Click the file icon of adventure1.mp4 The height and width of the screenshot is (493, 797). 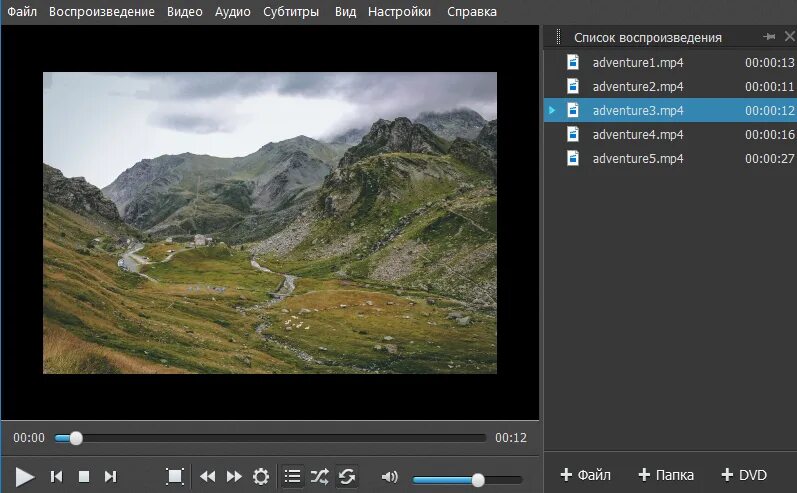pos(573,62)
